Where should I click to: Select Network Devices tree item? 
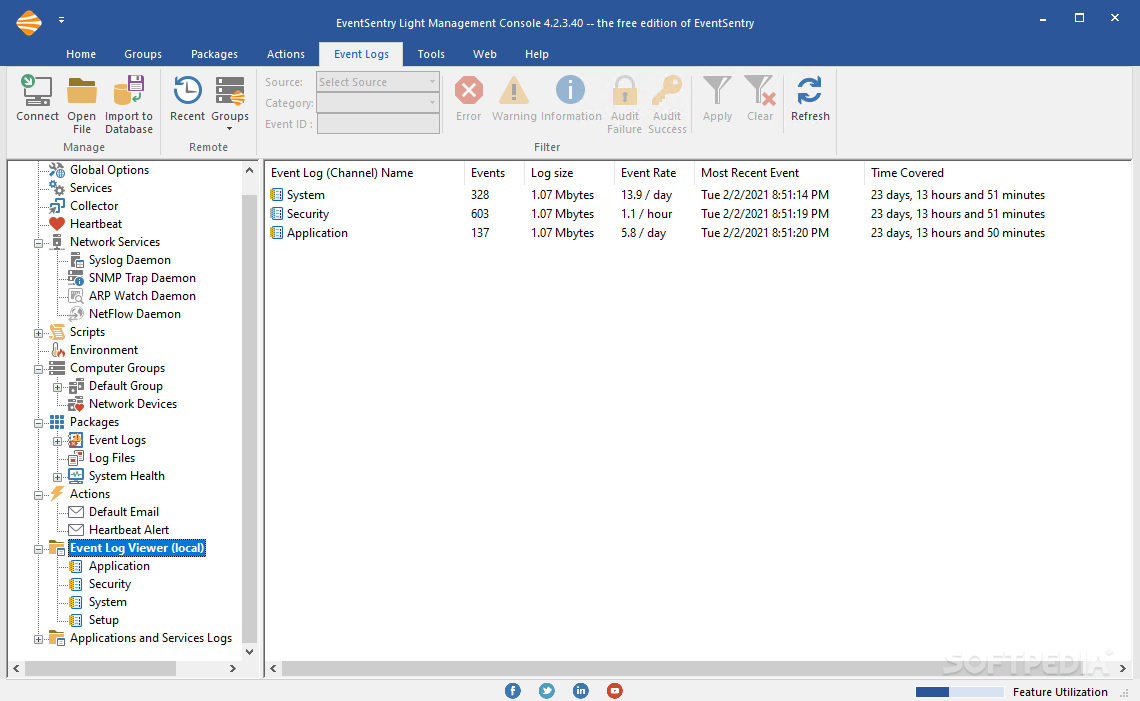[132, 404]
